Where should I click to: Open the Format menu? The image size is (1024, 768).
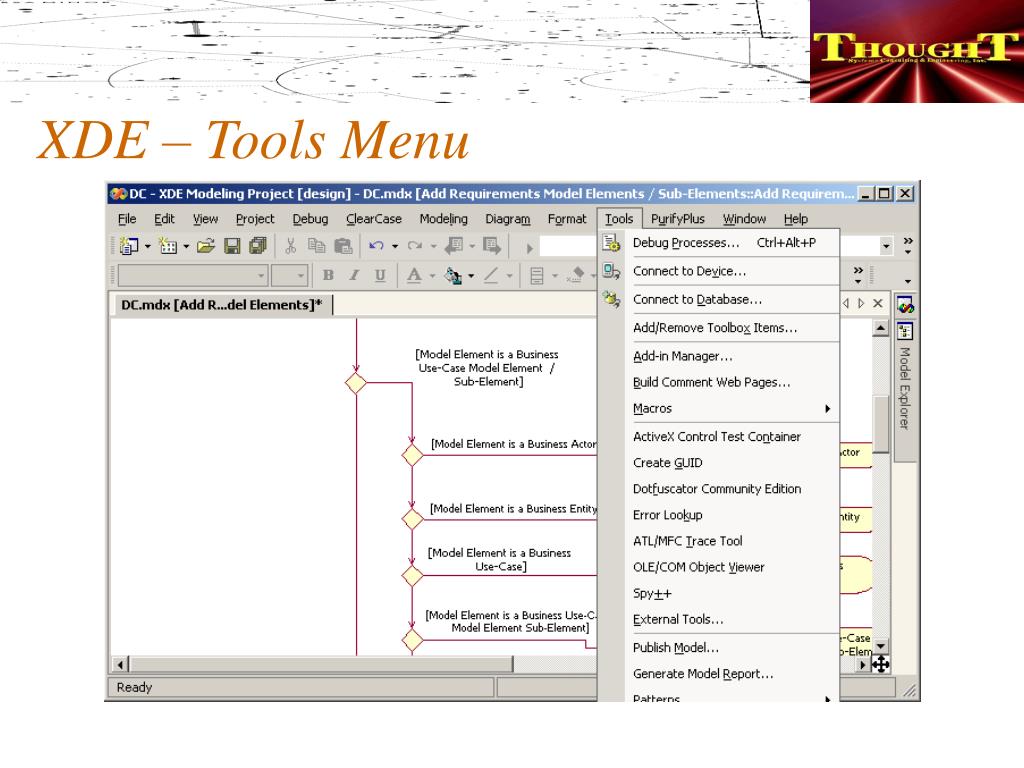point(567,219)
